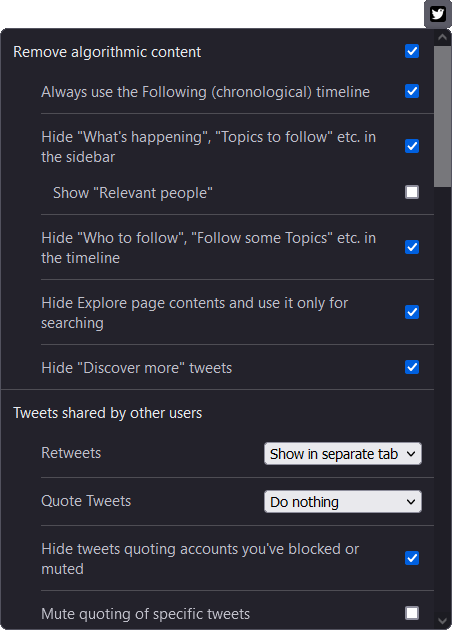Click the Twitter extension icon in toolbar
Image resolution: width=452 pixels, height=630 pixels.
pyautogui.click(x=438, y=14)
